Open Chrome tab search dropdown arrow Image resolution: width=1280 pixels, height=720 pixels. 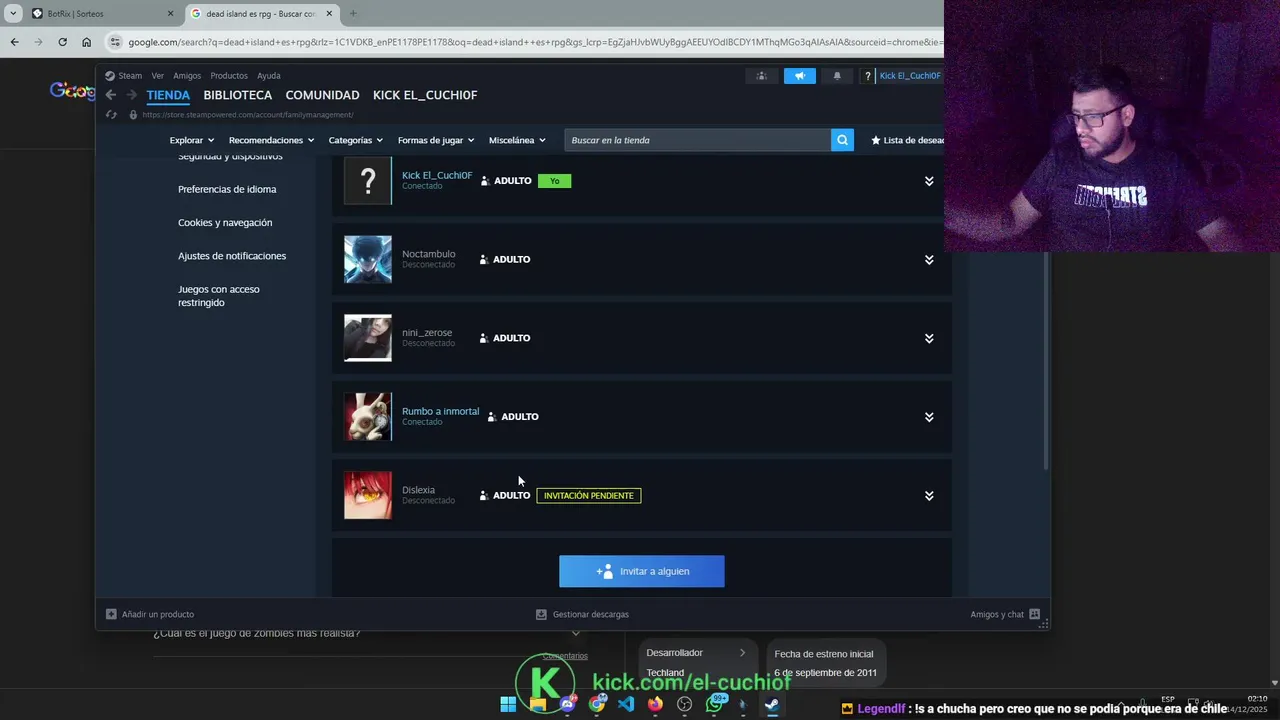(x=13, y=14)
